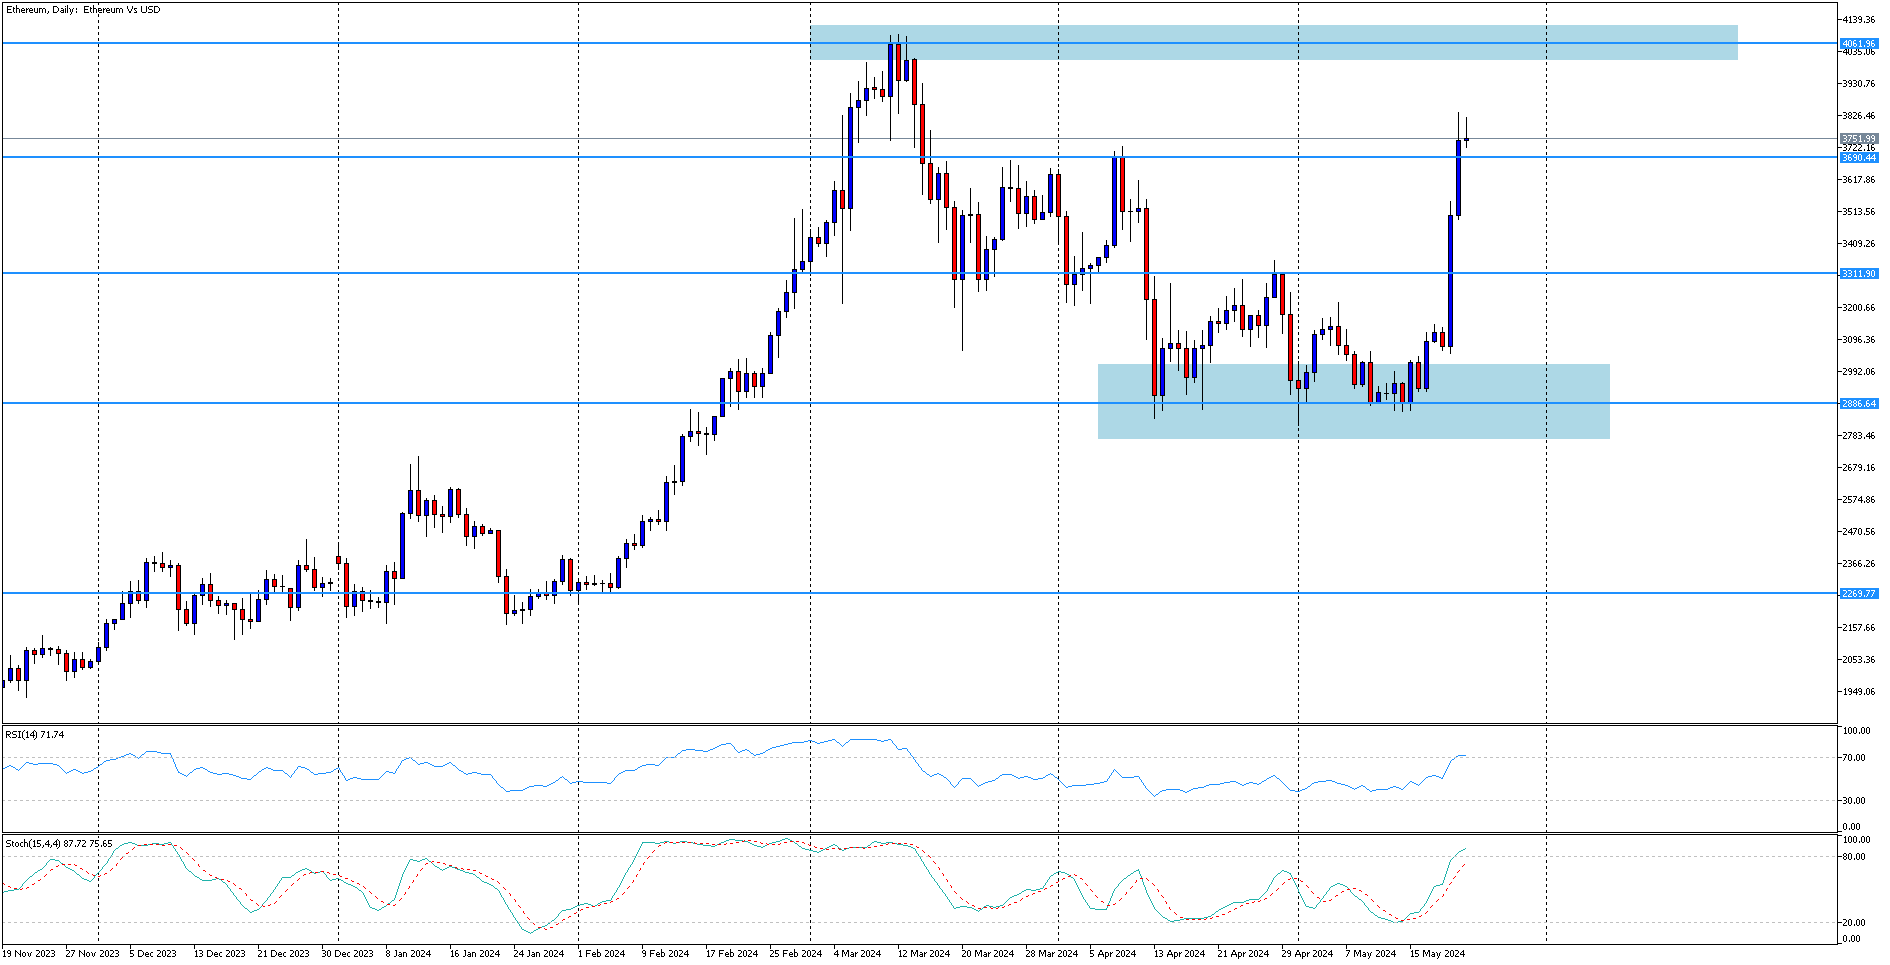This screenshot has width=1890, height=965.
Task: Select the upper blue resistance zone rectangle
Action: [x=1274, y=43]
